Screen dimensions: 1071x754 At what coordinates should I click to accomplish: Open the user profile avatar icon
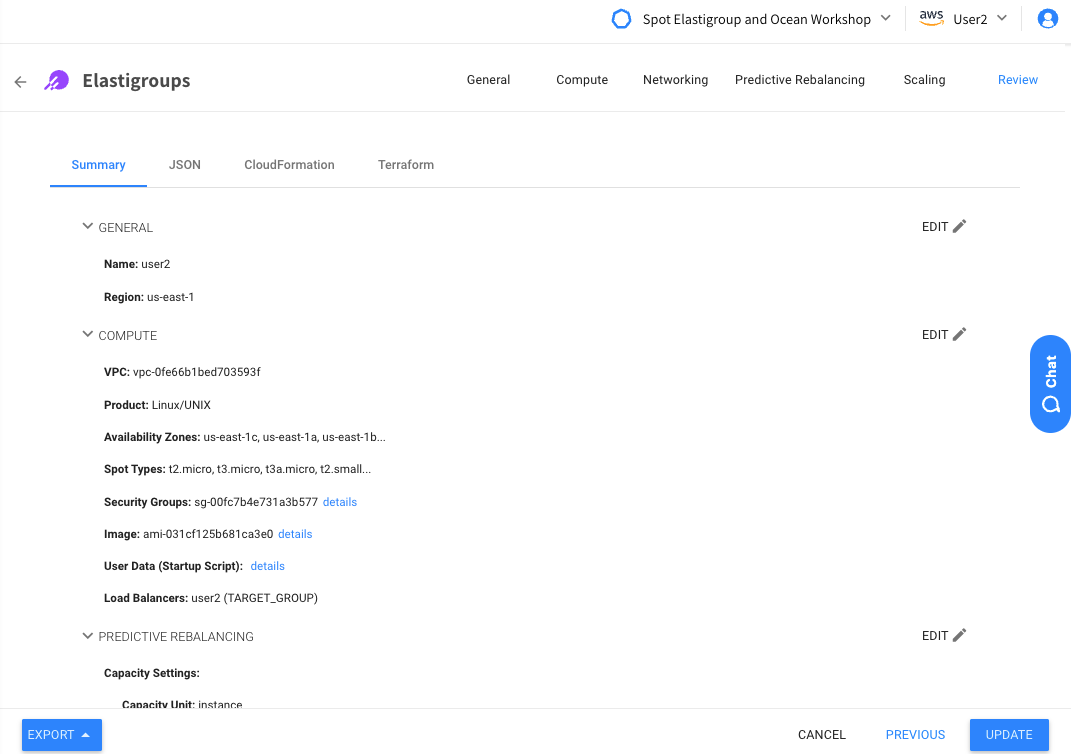pyautogui.click(x=1047, y=18)
